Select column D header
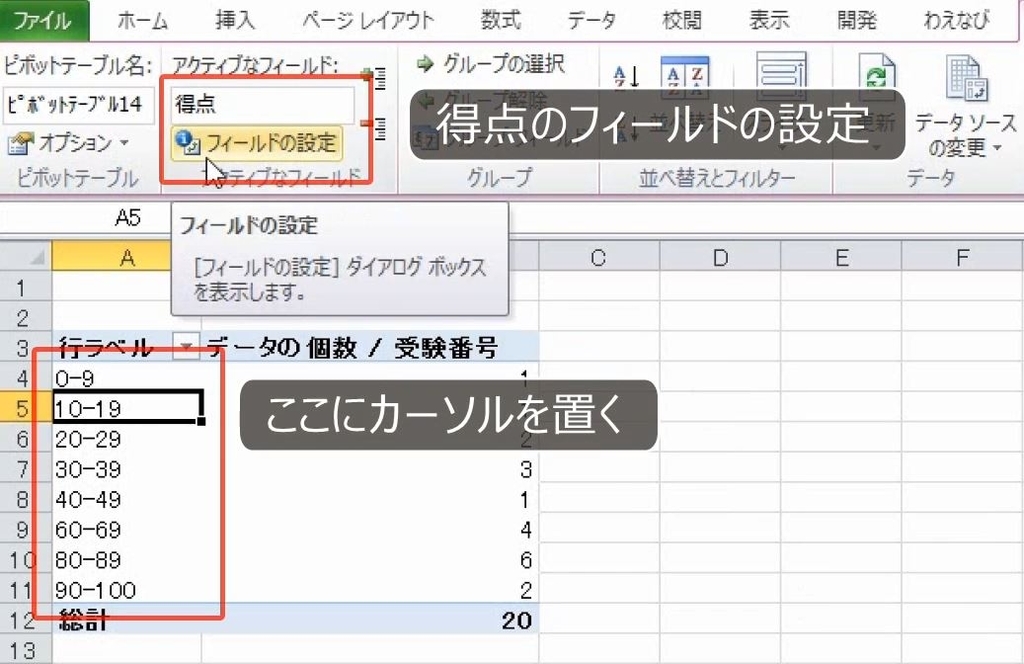The image size is (1024, 664). [720, 257]
